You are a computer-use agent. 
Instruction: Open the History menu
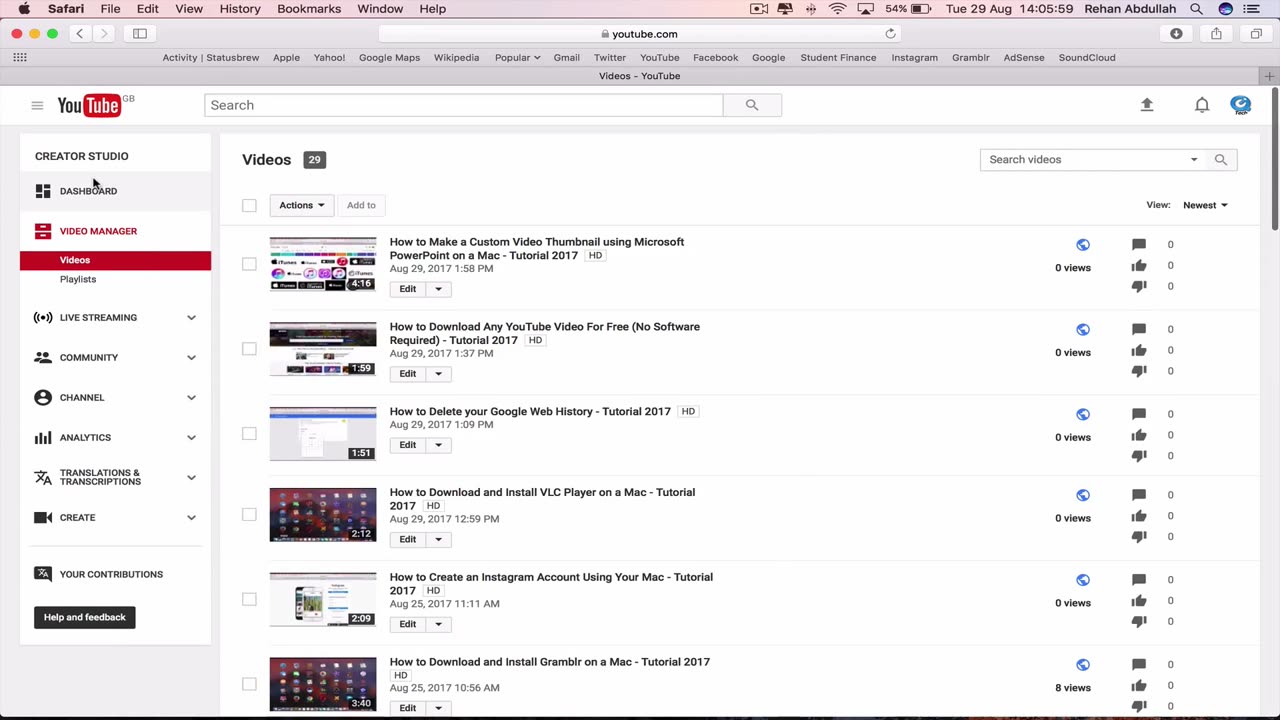pyautogui.click(x=240, y=9)
